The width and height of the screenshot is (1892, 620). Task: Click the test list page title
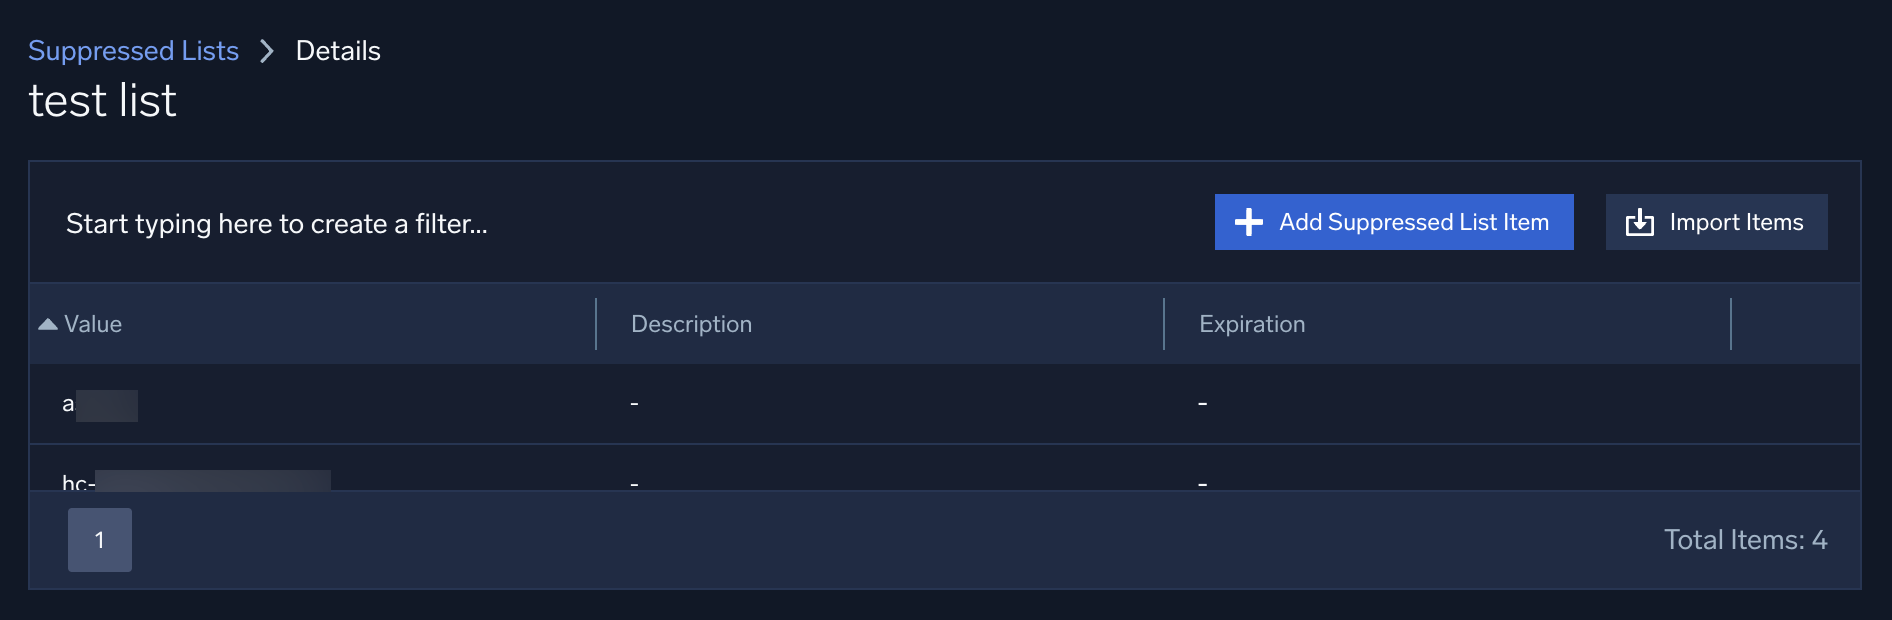tap(102, 99)
